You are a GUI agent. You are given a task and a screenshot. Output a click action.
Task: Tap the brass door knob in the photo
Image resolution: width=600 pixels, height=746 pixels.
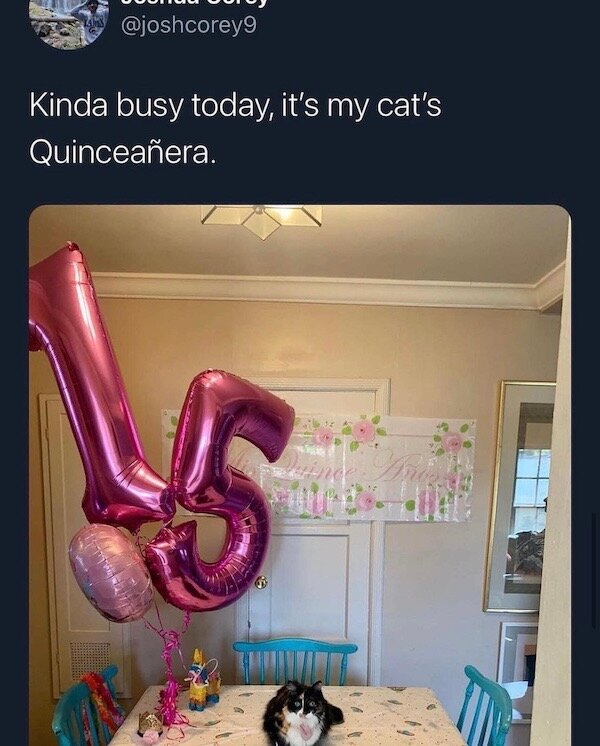[x=261, y=582]
